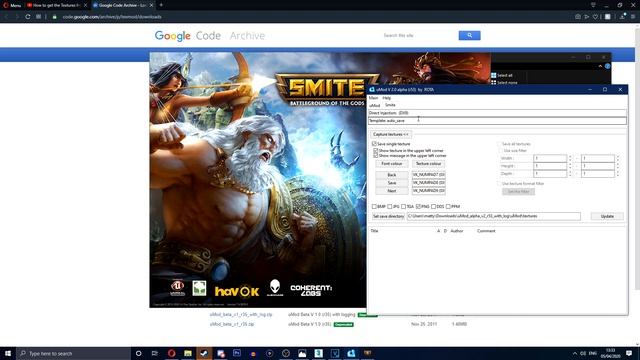Toggle the BMP format checkbox

tap(374, 207)
